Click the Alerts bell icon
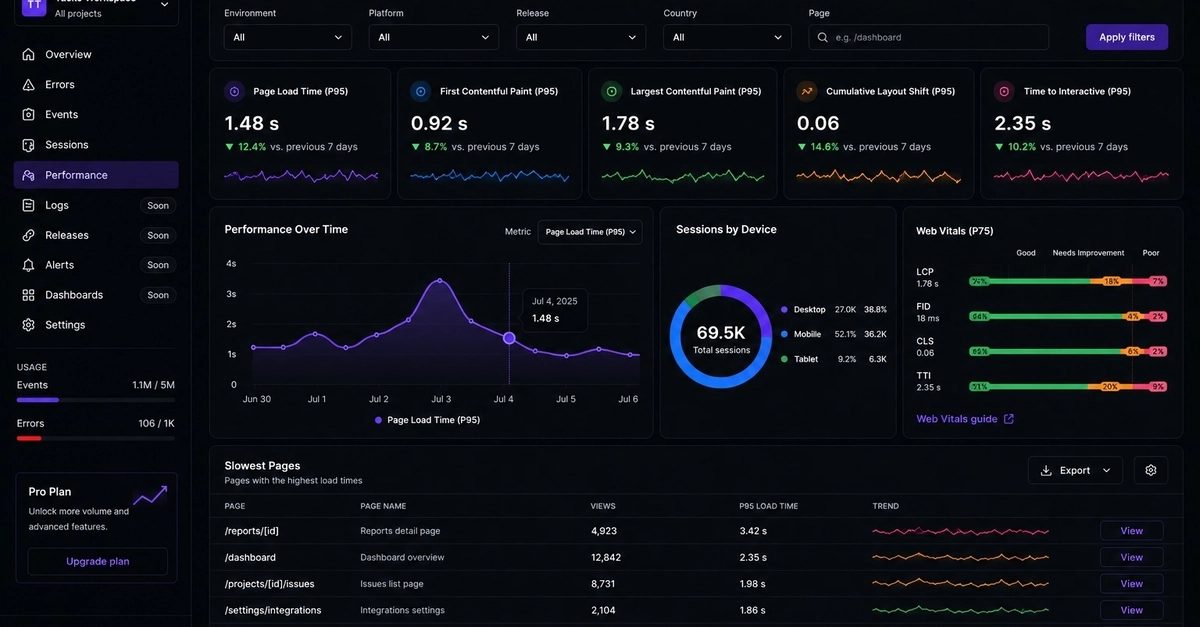The image size is (1200, 627). coord(28,265)
